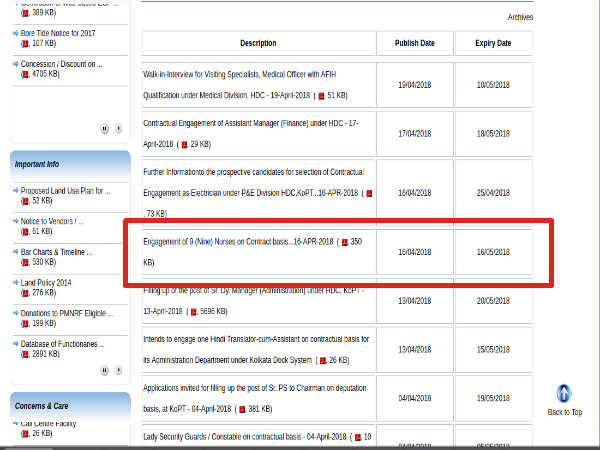Open PDF icon for Assistant Manager (Finance) notice
Viewport: 600px width, 450px height.
tap(184, 145)
